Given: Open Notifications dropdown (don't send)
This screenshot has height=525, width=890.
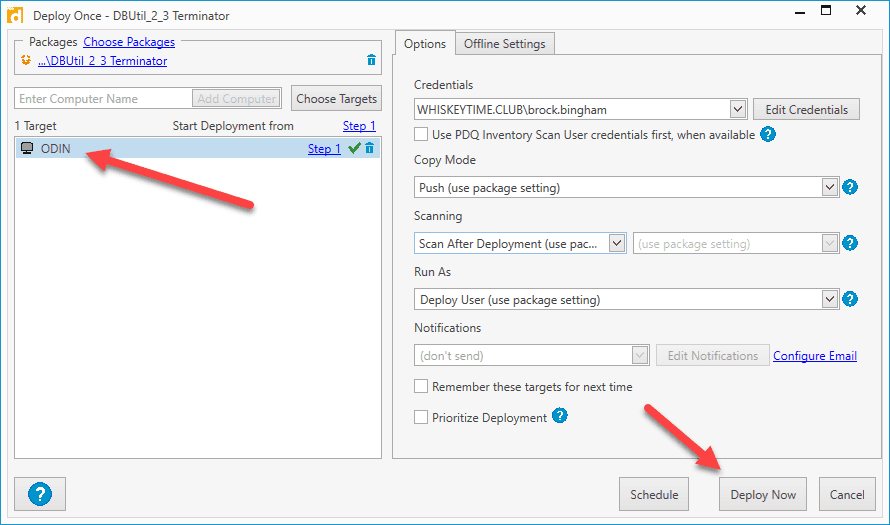Looking at the screenshot, I should coord(532,355).
